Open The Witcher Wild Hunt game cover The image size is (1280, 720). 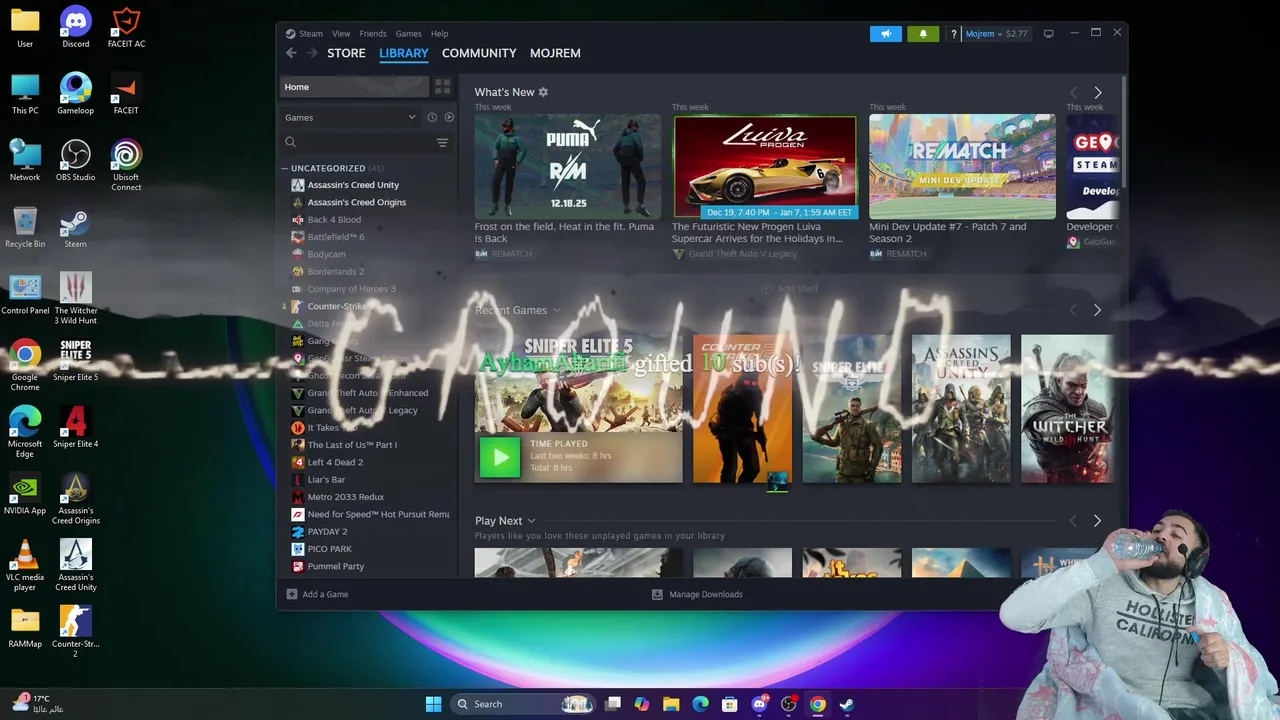pyautogui.click(x=1067, y=409)
